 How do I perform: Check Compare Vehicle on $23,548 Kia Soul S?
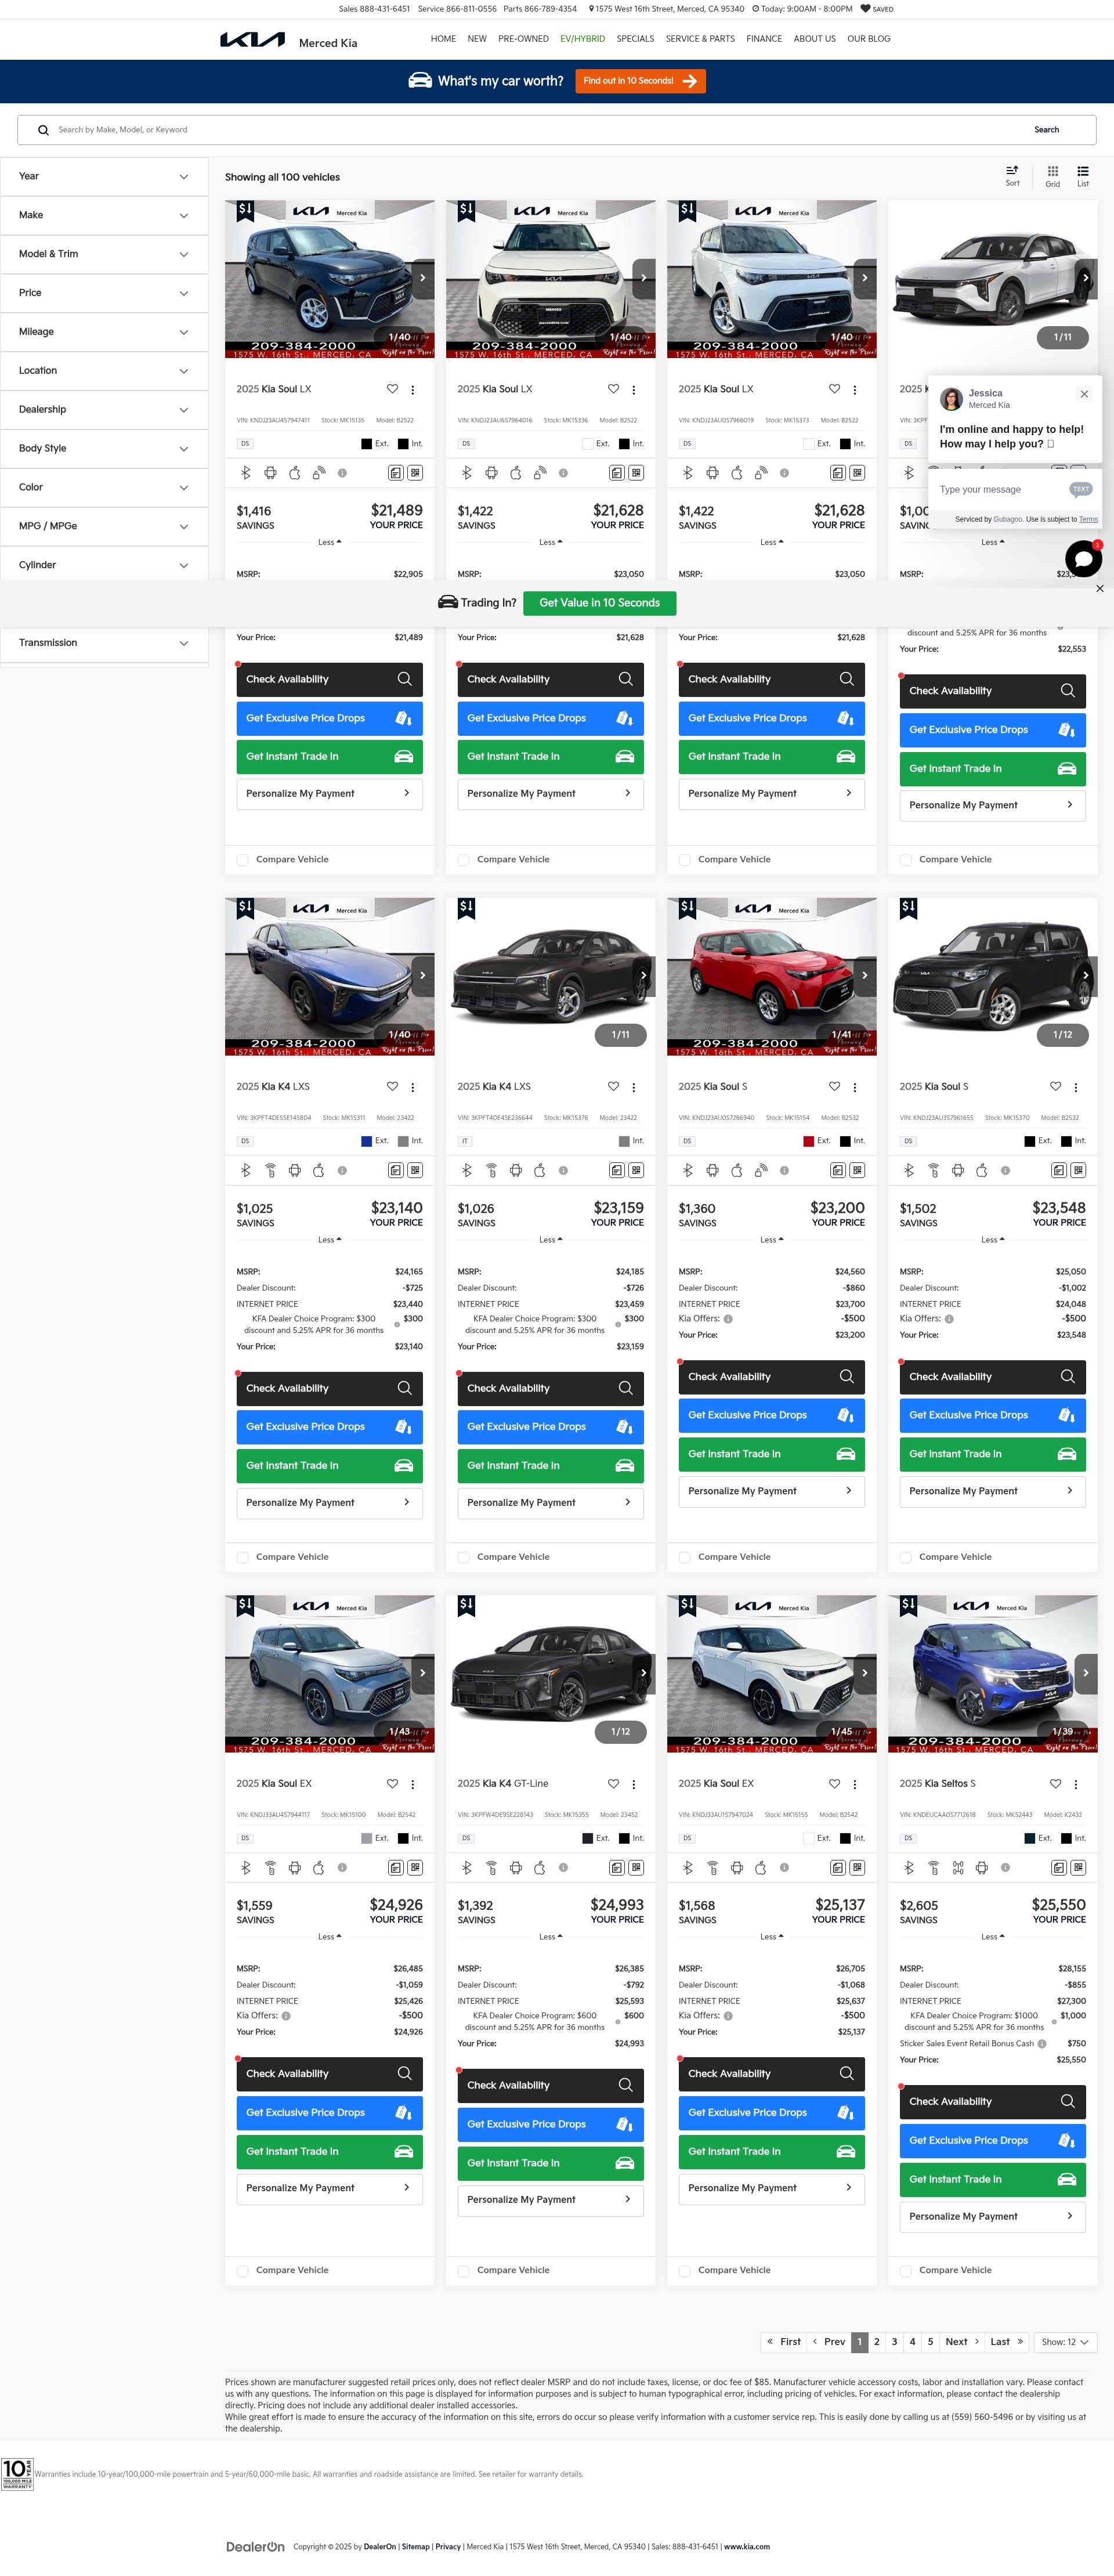[x=906, y=1557]
